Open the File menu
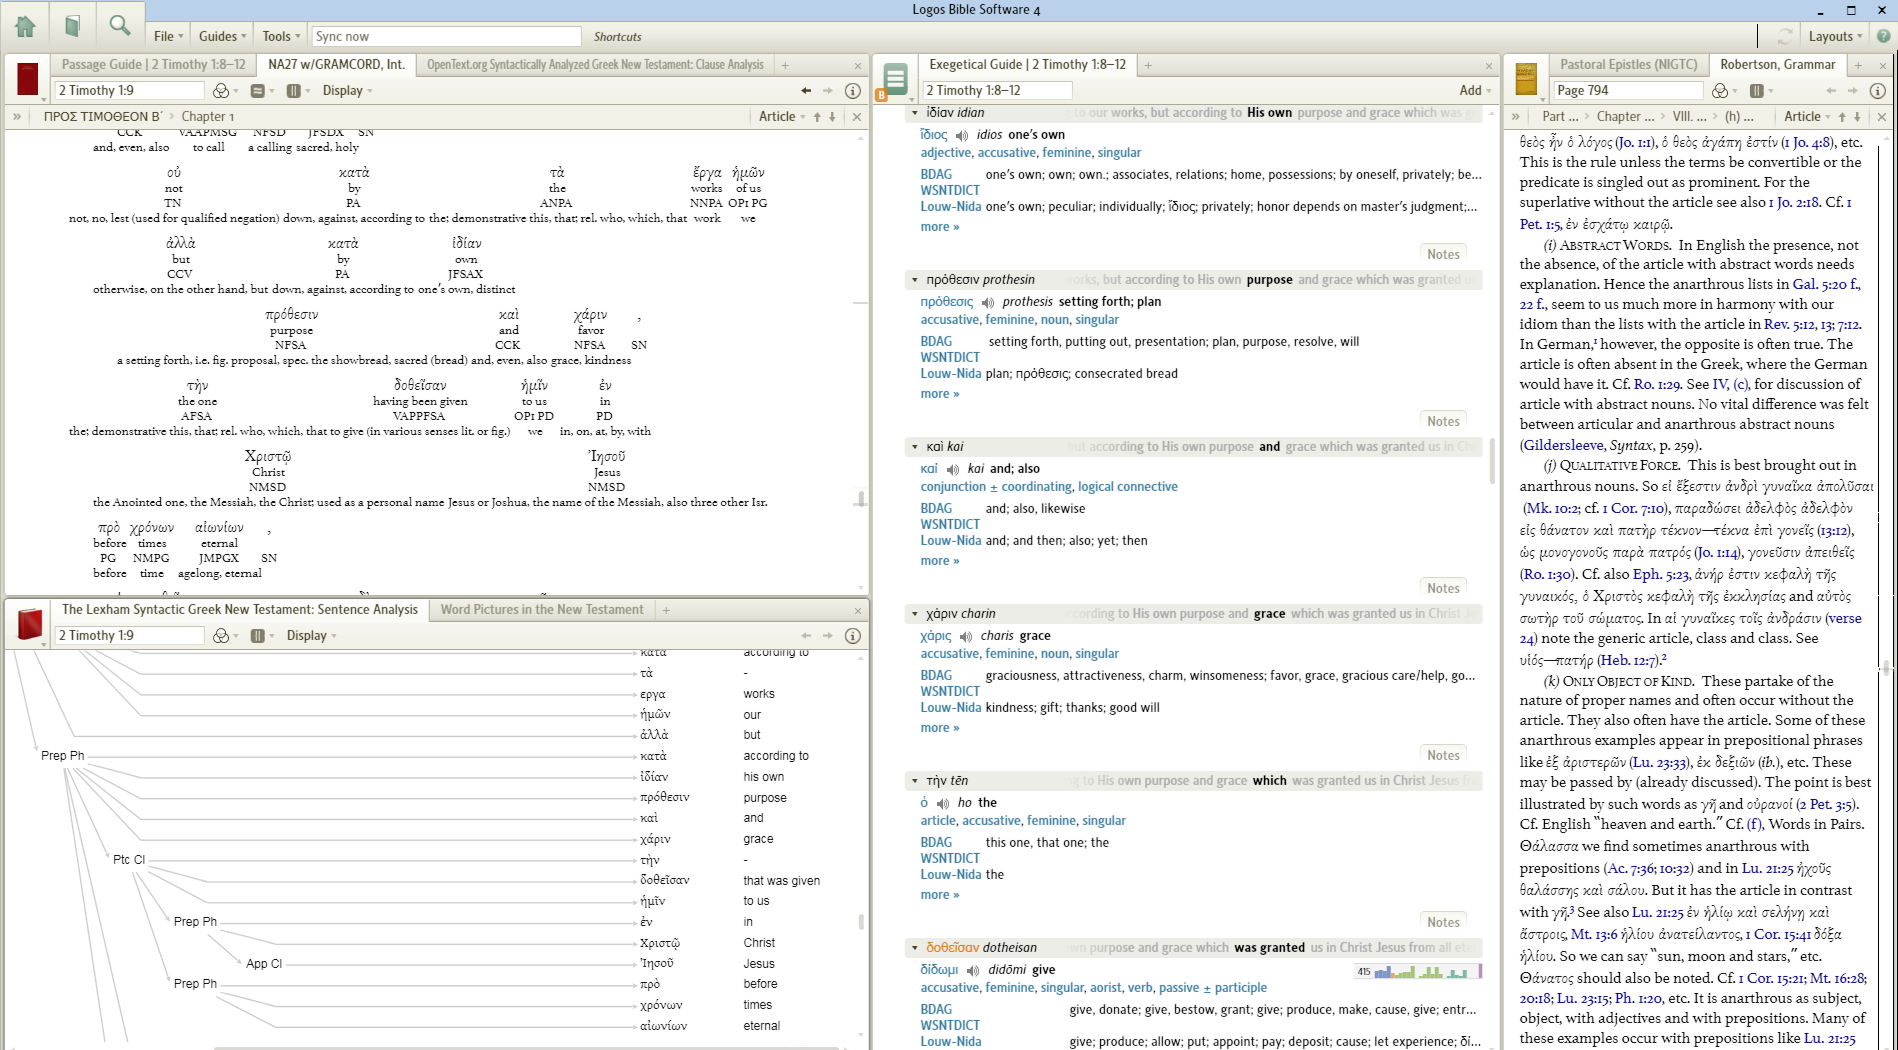Screen dimensions: 1898x1050 point(169,36)
